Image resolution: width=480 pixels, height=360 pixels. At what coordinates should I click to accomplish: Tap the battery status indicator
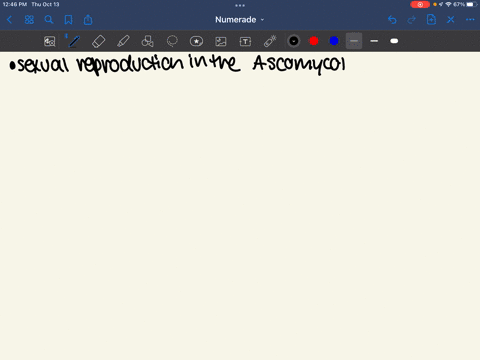coord(471,4)
